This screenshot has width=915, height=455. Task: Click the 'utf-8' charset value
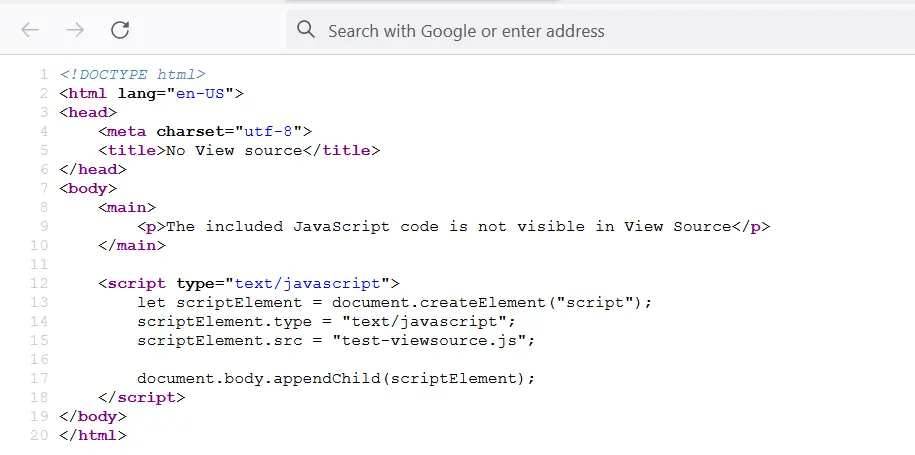[x=268, y=131]
